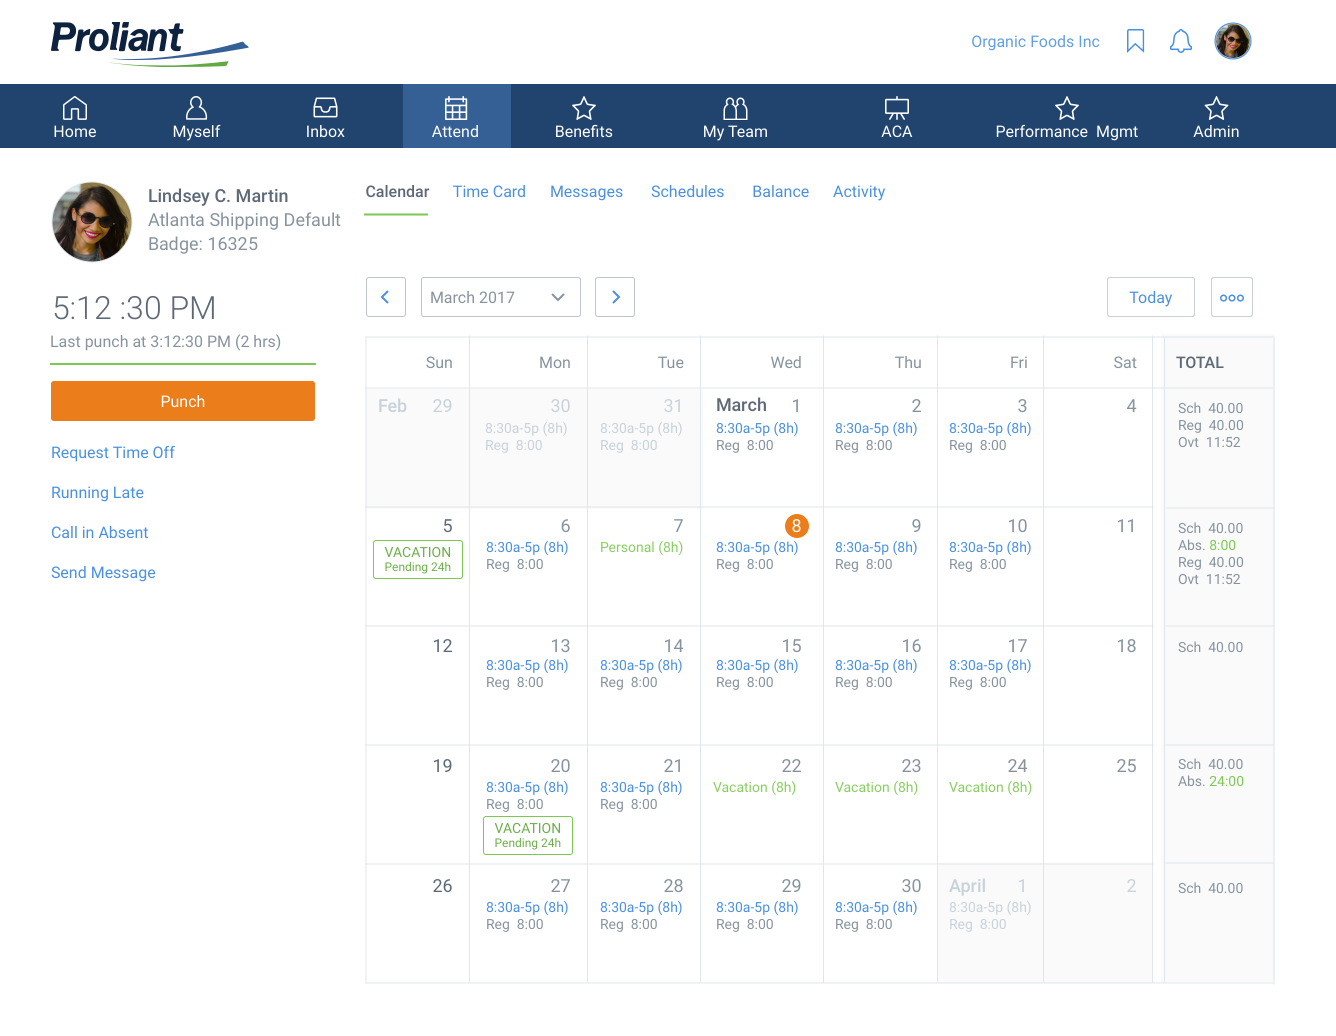This screenshot has width=1336, height=1036.
Task: Click the Request Time Off link
Action: pos(113,453)
